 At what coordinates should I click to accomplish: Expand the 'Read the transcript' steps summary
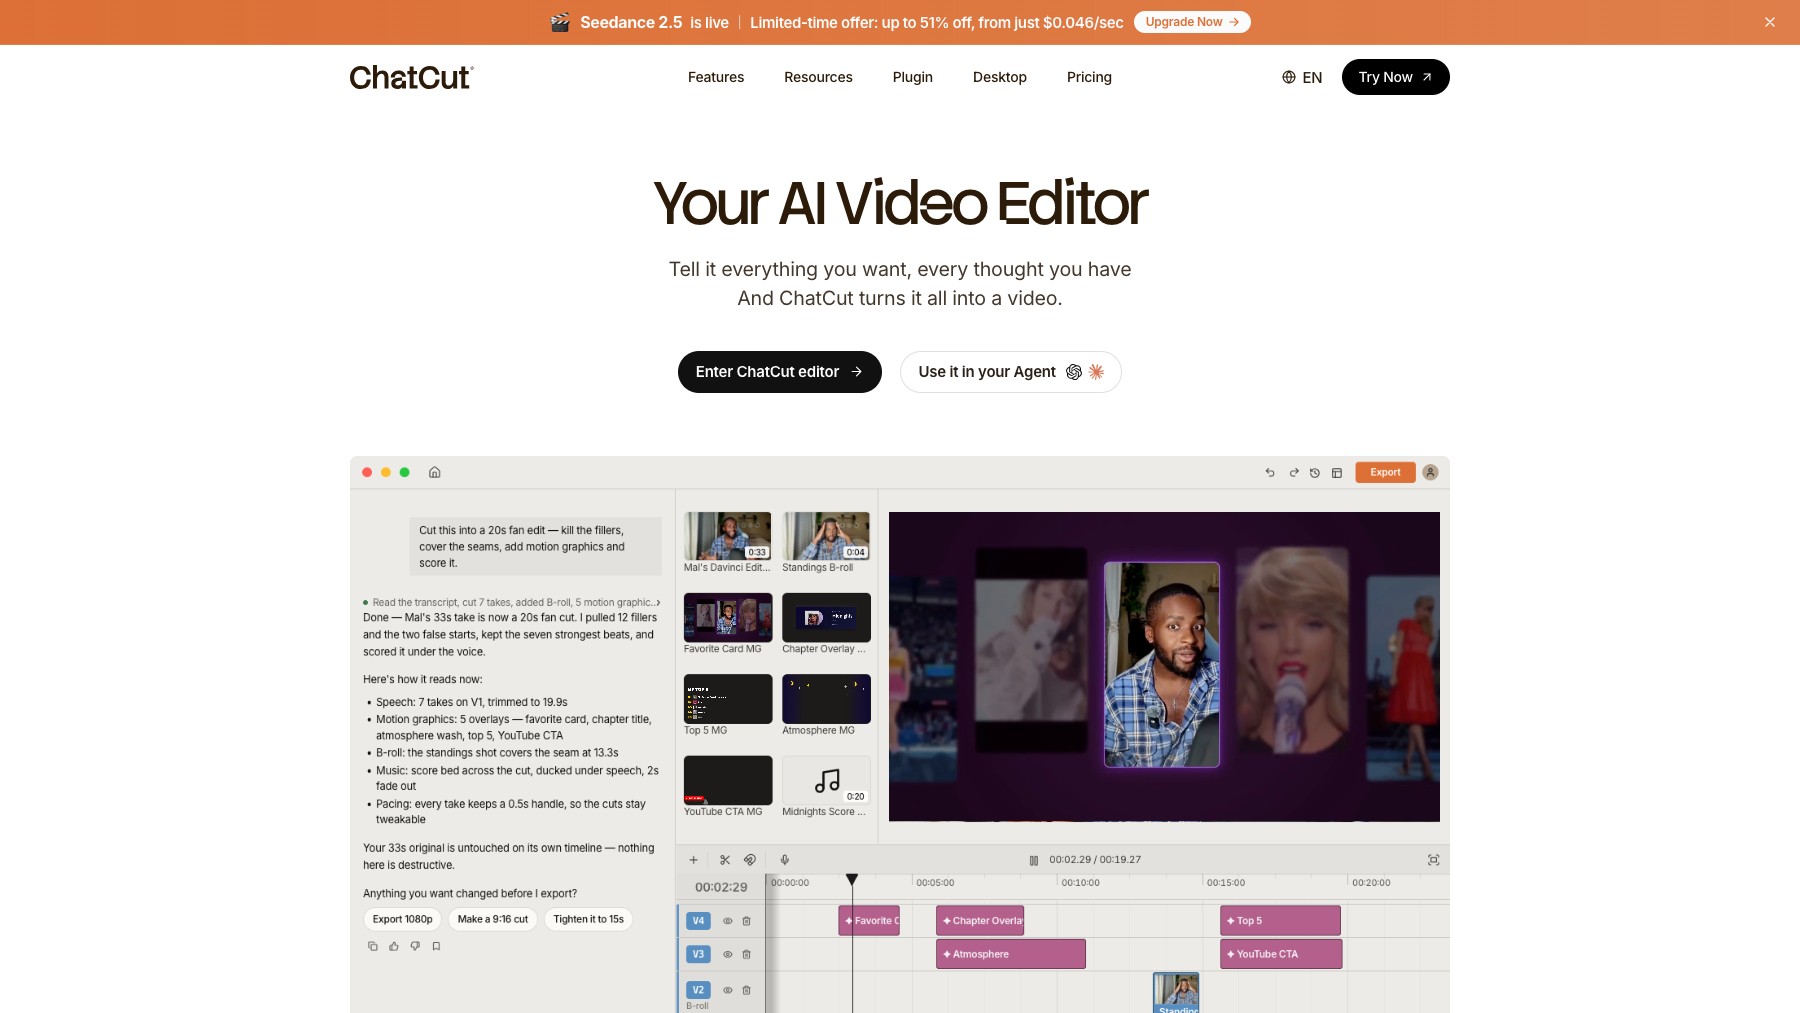pyautogui.click(x=511, y=602)
